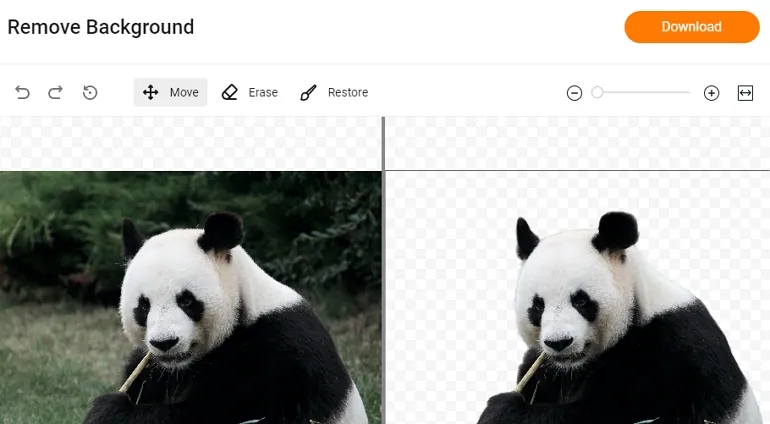The image size is (770, 424).
Task: Click the background-removed panda preview
Action: coord(578,298)
